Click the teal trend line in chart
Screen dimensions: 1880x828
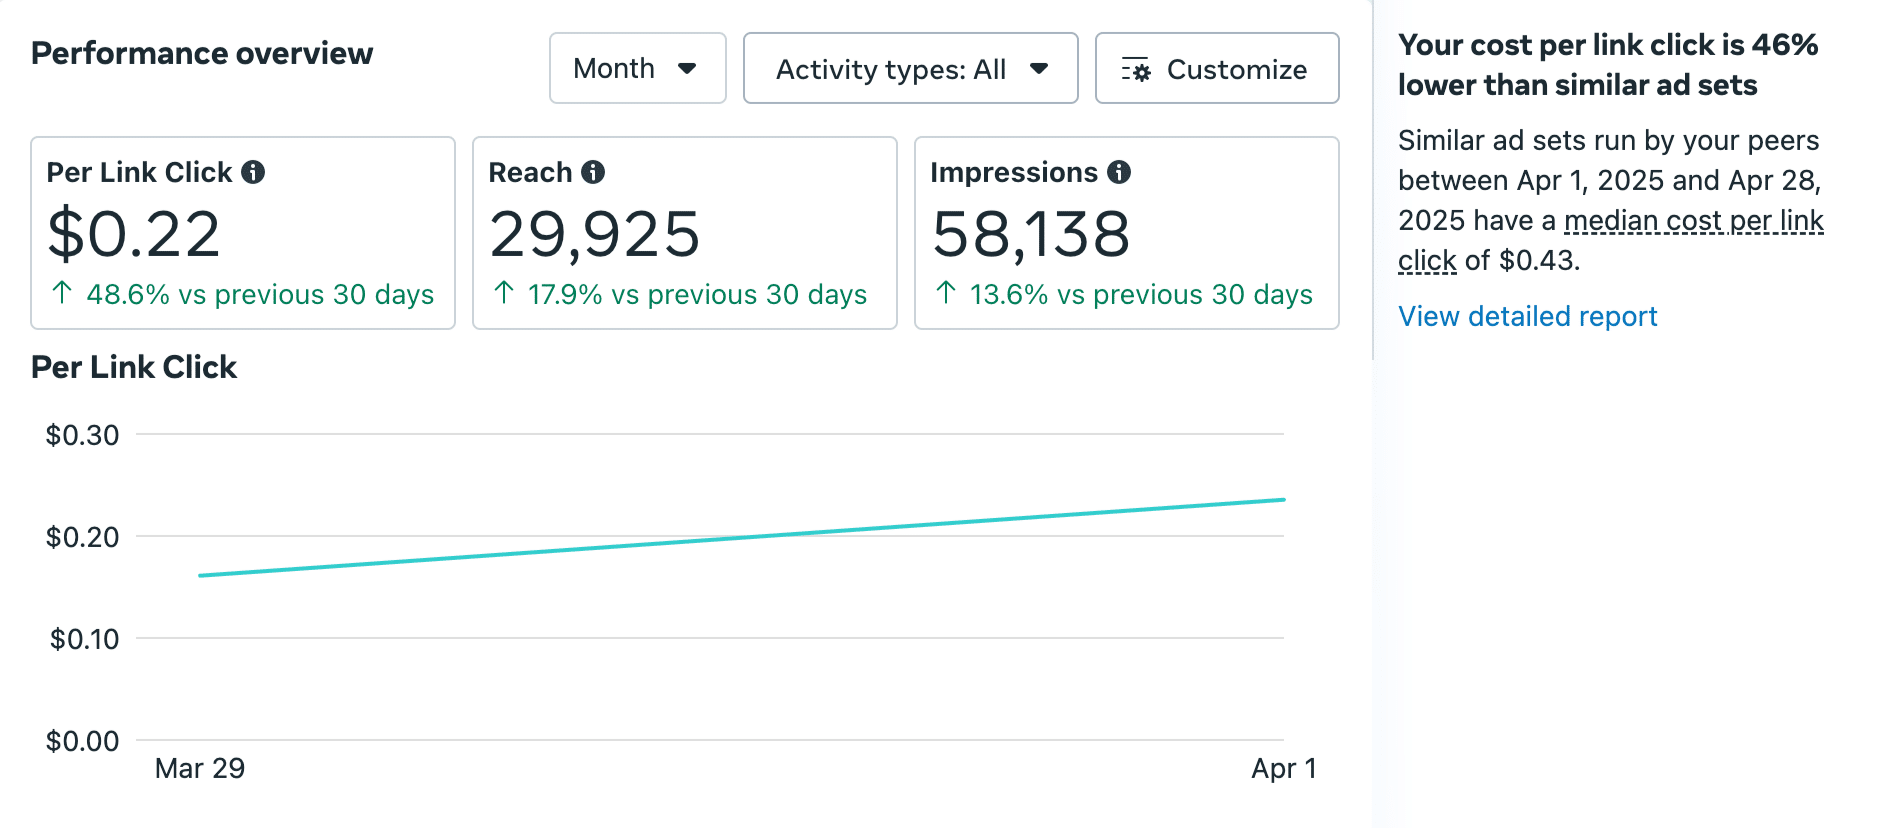point(741,538)
